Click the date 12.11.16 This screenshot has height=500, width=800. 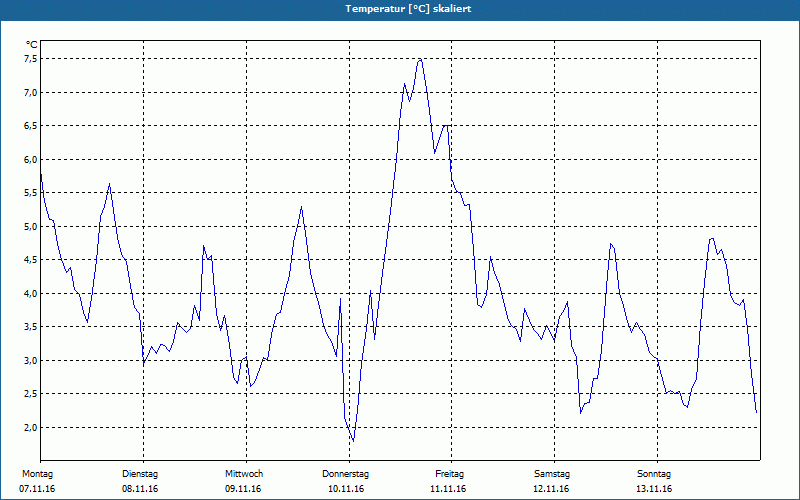tap(551, 489)
